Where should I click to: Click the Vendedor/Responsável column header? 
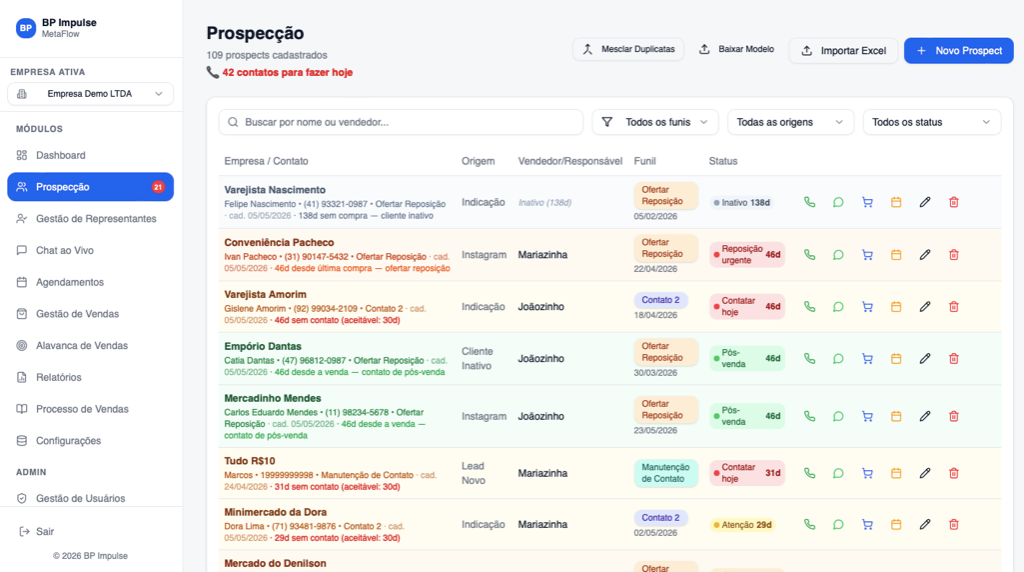click(570, 161)
